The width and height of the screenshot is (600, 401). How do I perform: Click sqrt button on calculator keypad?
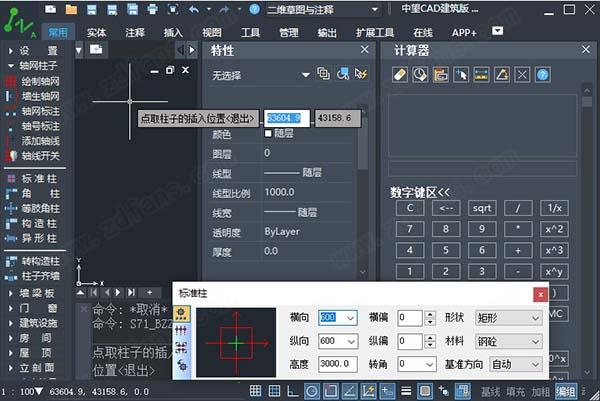click(x=482, y=208)
